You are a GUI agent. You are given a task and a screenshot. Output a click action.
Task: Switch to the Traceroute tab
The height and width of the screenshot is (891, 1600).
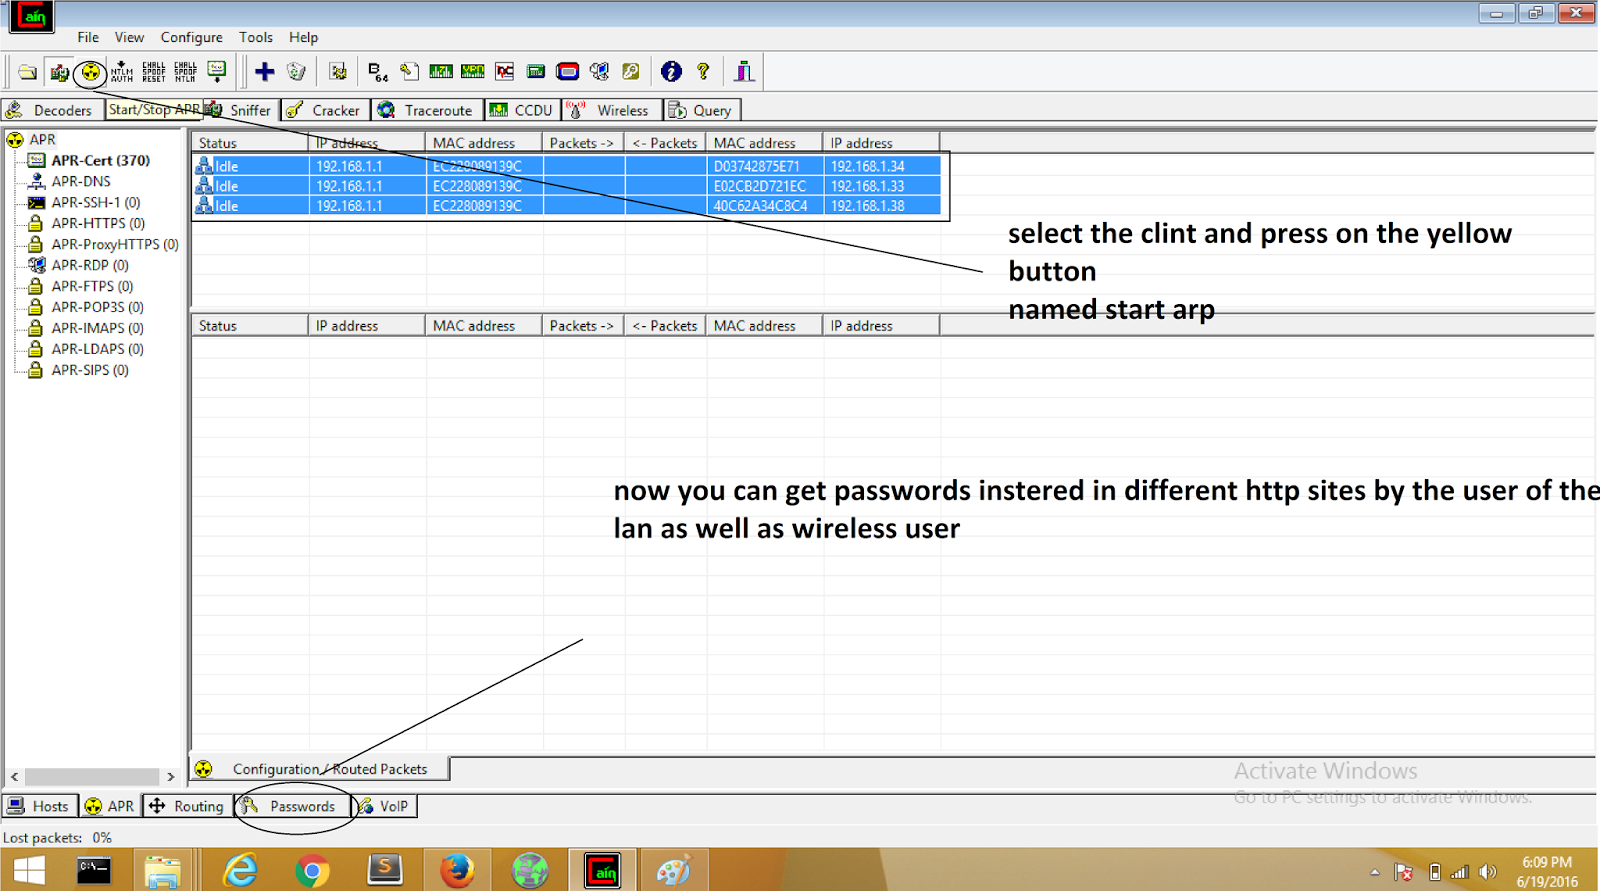427,110
